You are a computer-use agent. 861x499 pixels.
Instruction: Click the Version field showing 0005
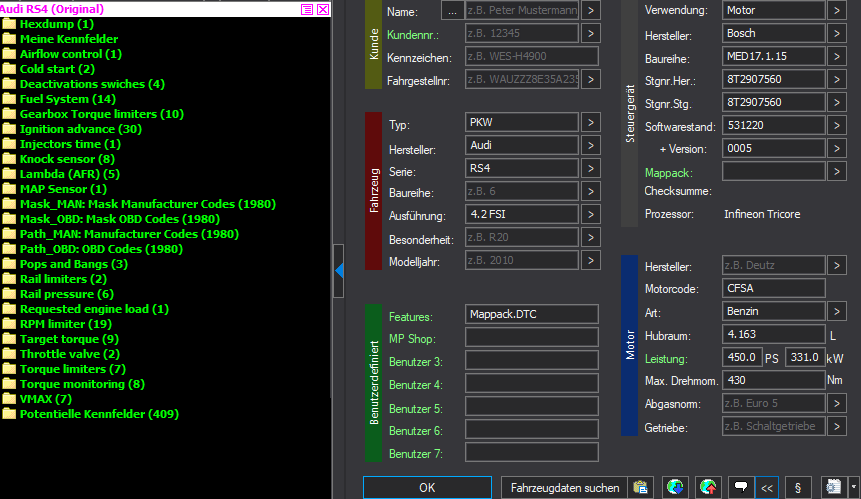774,149
